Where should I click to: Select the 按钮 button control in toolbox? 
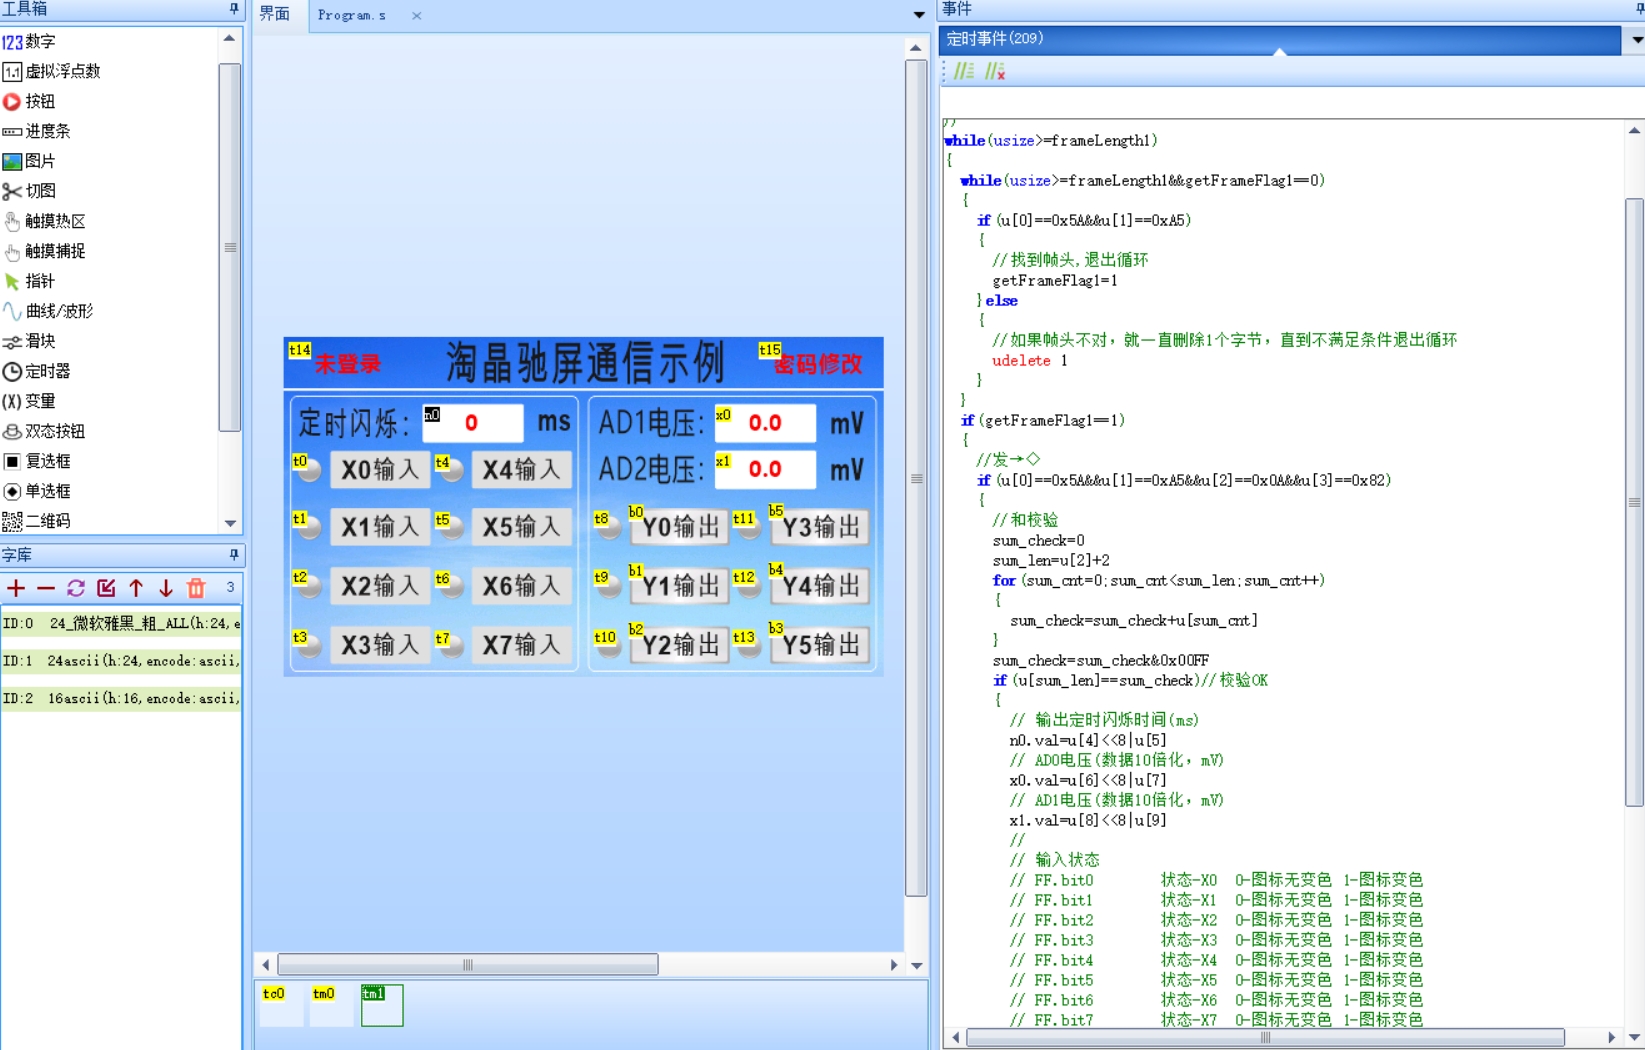(29, 101)
